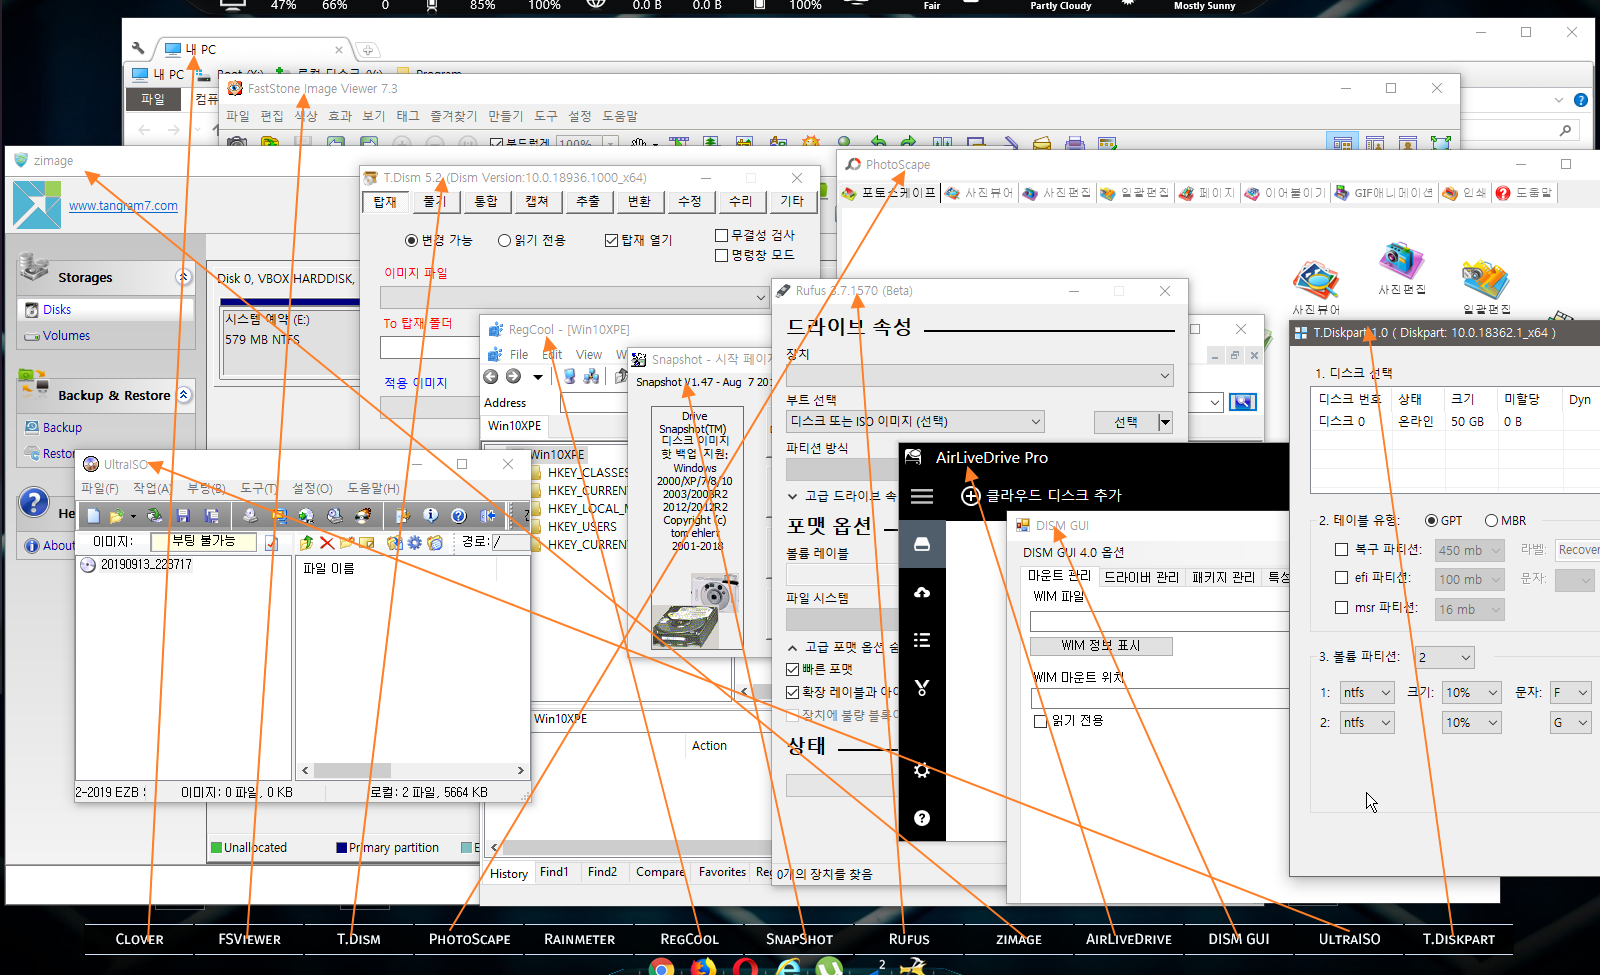Toggle the 탑재 열기 checkbox in T.Dism
The width and height of the screenshot is (1600, 975).
[611, 240]
